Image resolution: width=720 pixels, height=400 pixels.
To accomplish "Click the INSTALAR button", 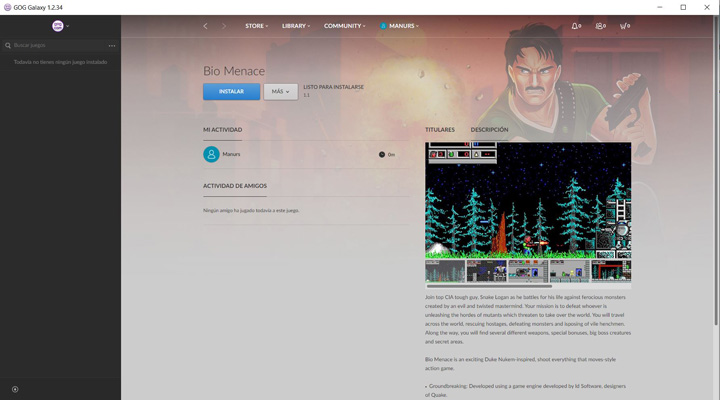I will click(x=231, y=91).
